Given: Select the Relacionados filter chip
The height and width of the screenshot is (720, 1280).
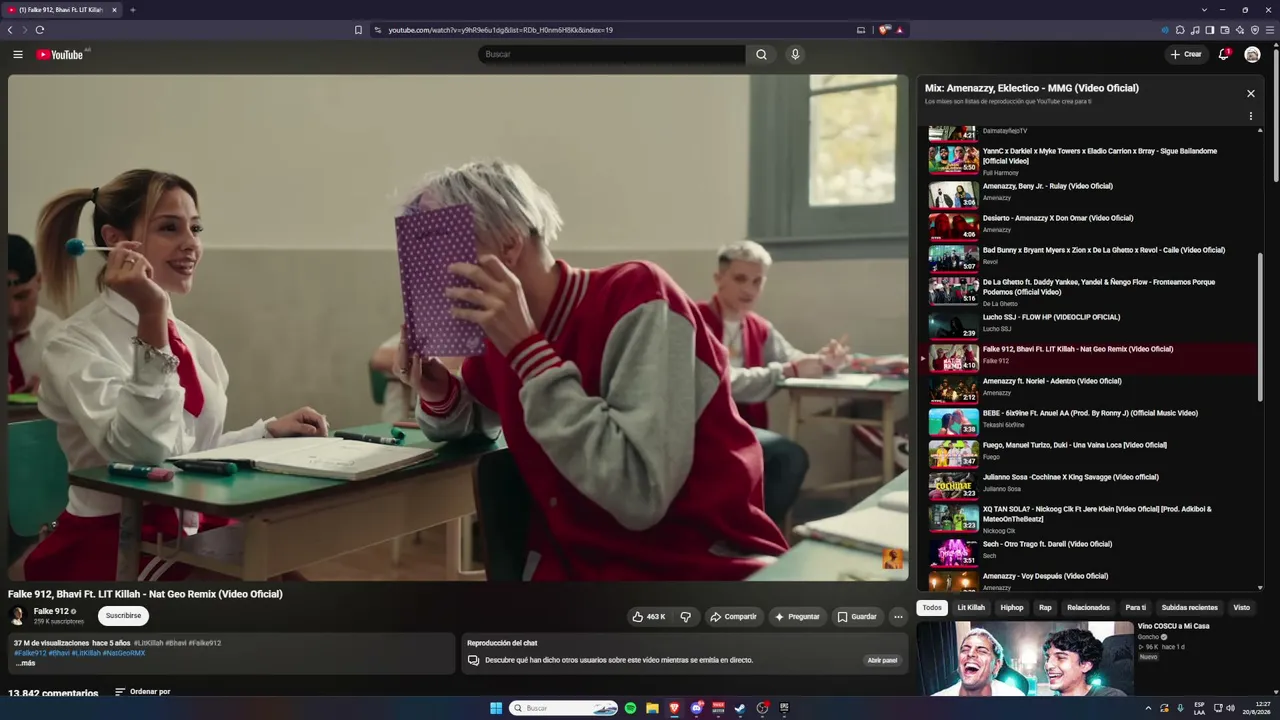Looking at the screenshot, I should click(x=1088, y=607).
